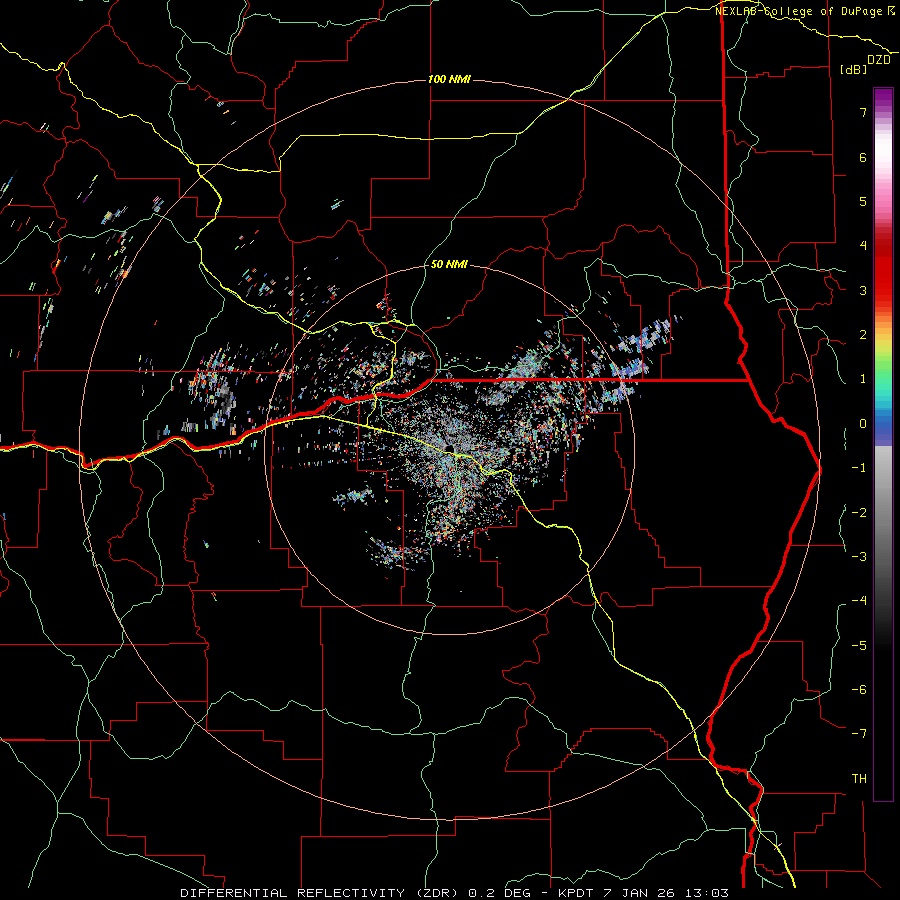Click the -6 dB value on color scale
This screenshot has width=900, height=900.
[859, 690]
